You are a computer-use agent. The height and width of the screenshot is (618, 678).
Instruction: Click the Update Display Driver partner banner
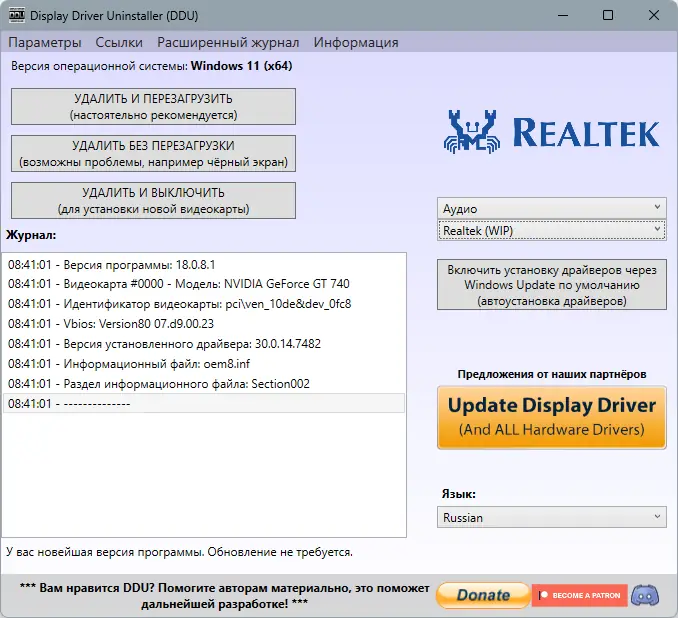point(552,417)
